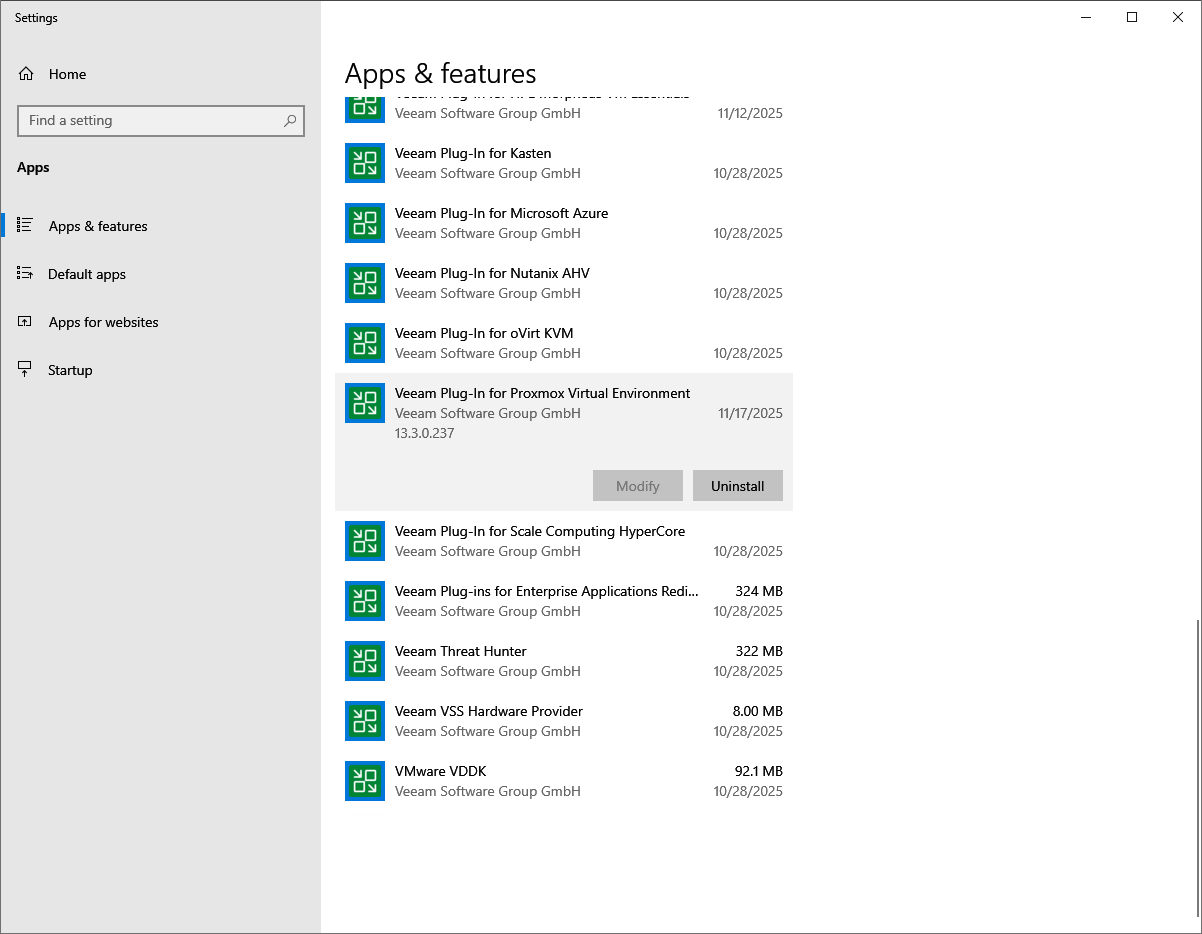Go to the Startup settings page
The image size is (1202, 934).
point(70,370)
